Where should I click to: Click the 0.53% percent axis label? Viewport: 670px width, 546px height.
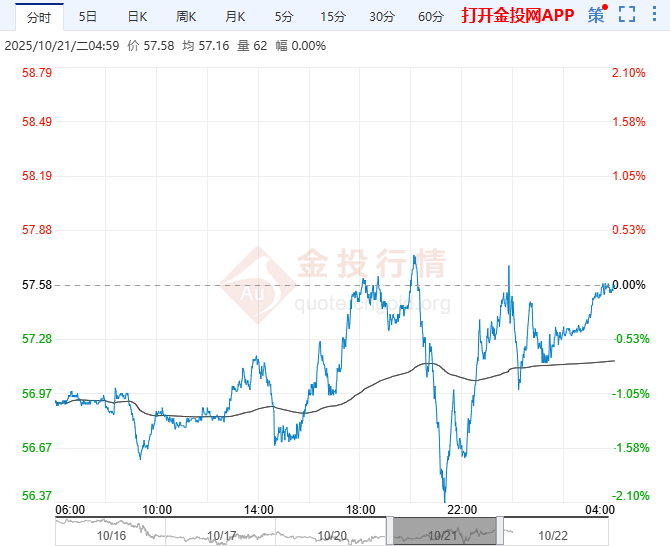point(629,230)
